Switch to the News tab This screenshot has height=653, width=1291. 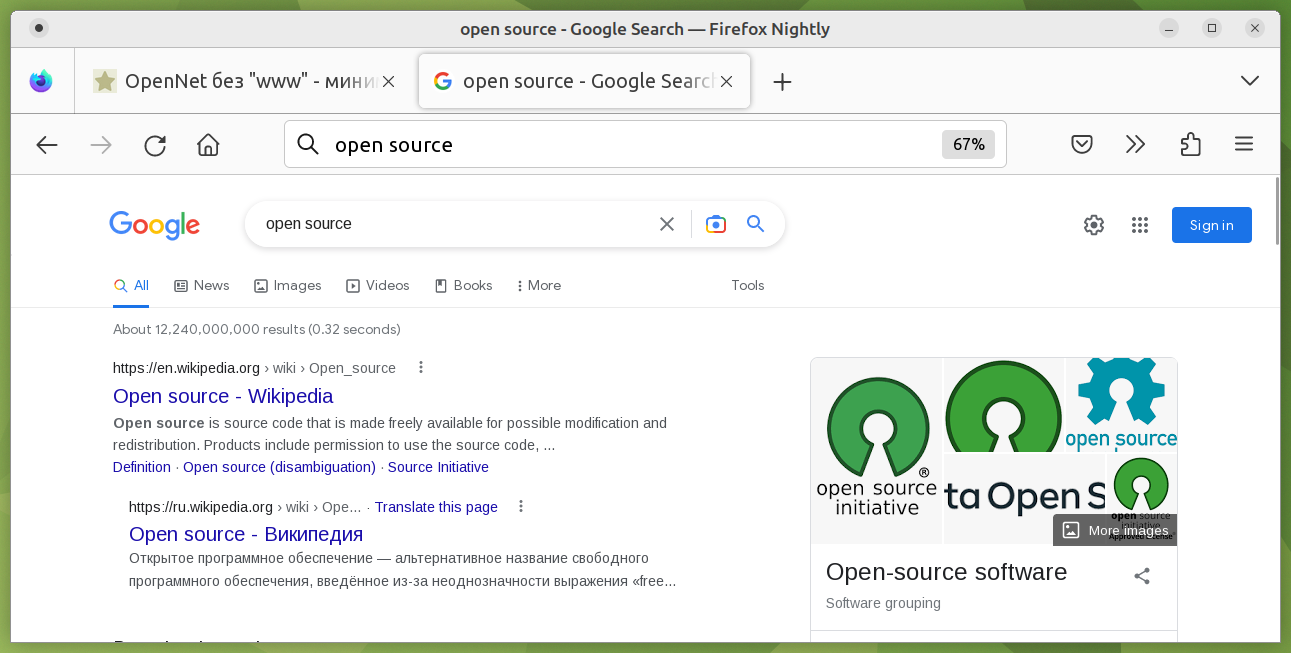click(x=202, y=285)
